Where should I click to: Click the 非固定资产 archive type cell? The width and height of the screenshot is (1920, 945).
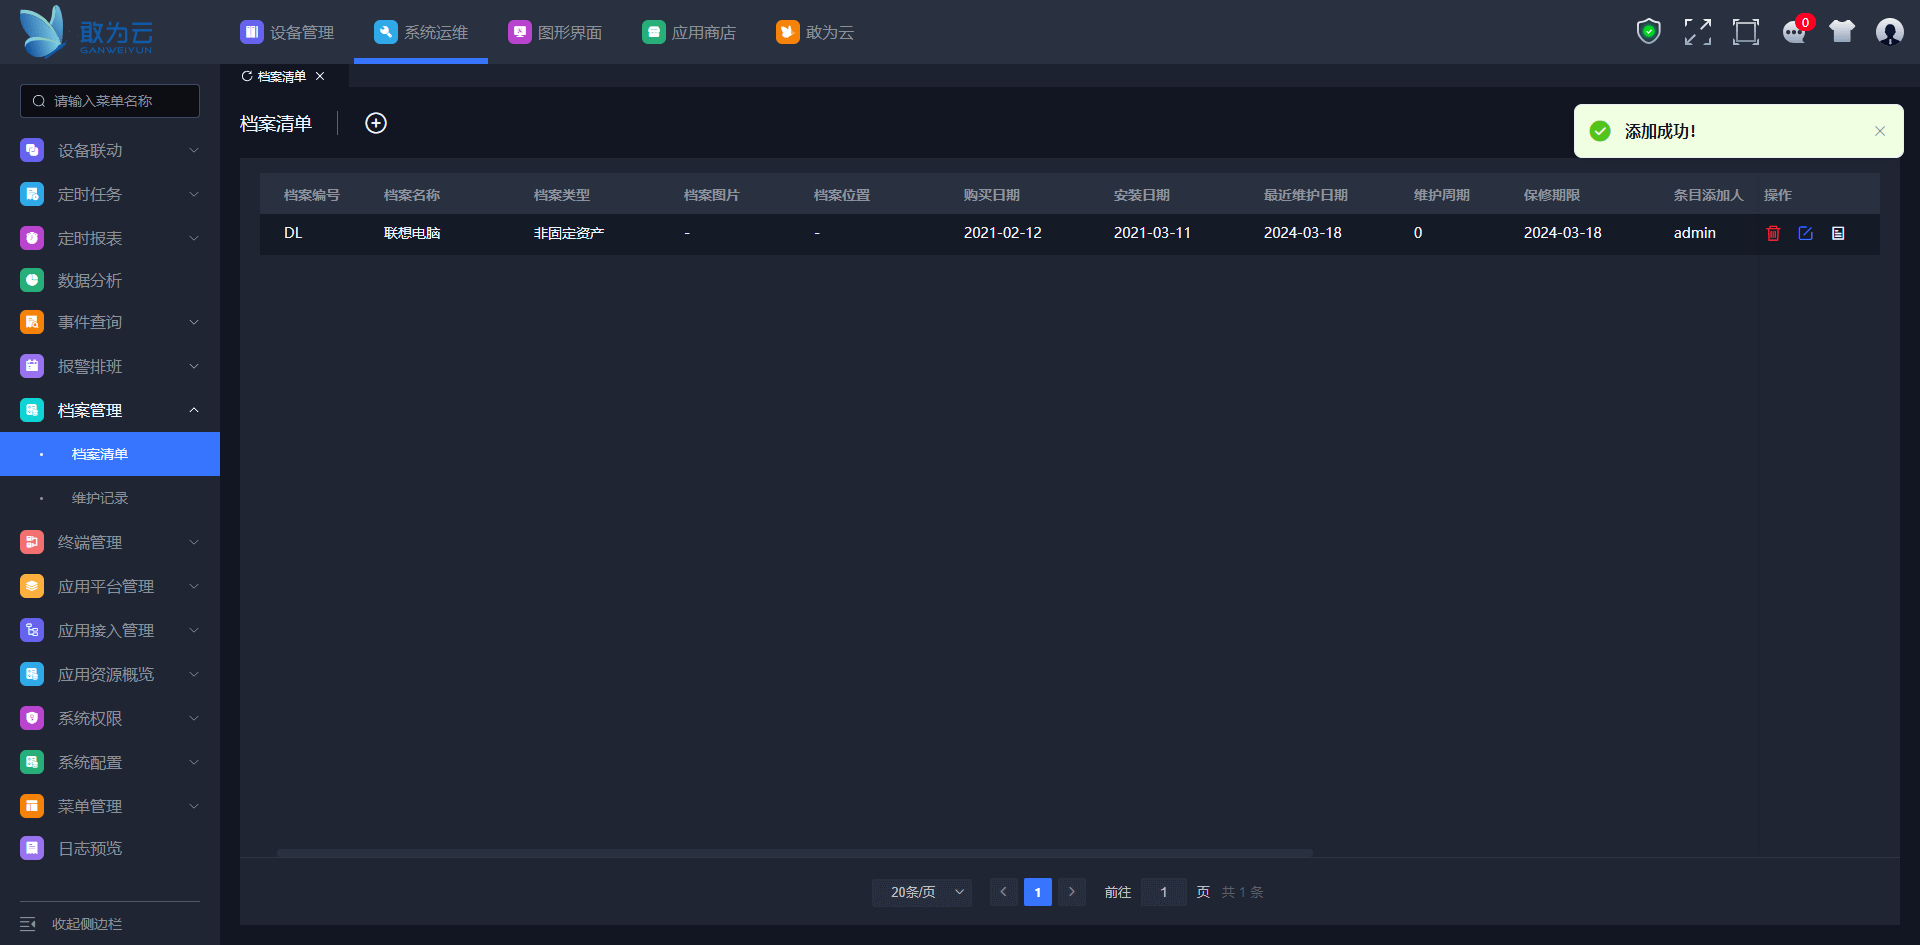coord(569,233)
